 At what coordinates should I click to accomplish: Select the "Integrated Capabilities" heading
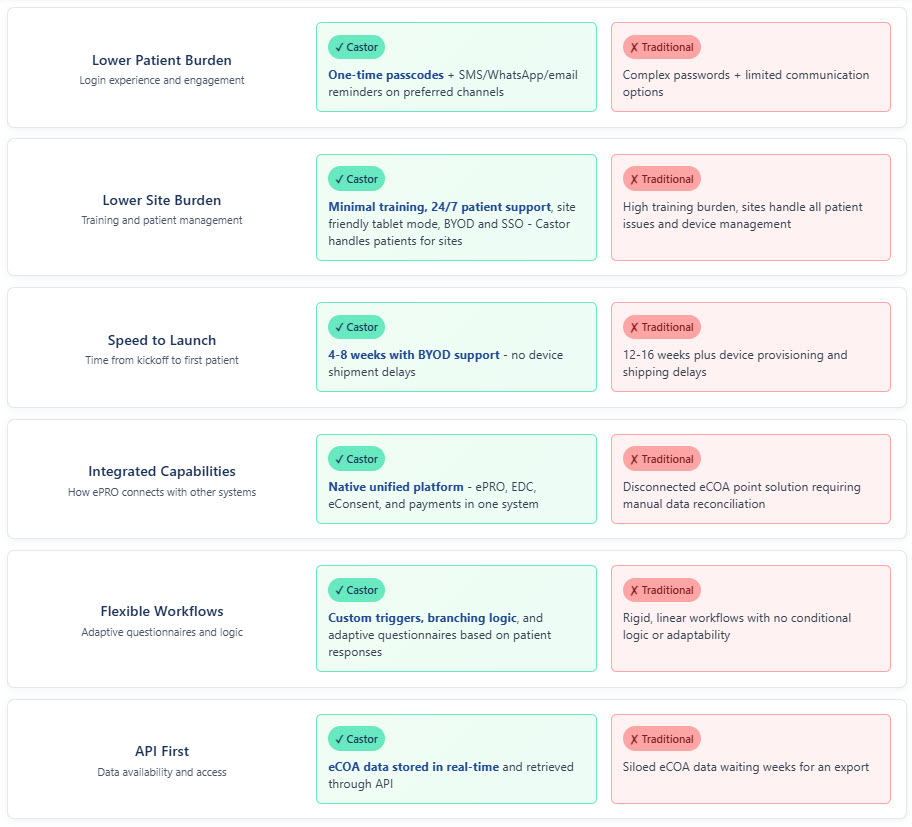(162, 471)
